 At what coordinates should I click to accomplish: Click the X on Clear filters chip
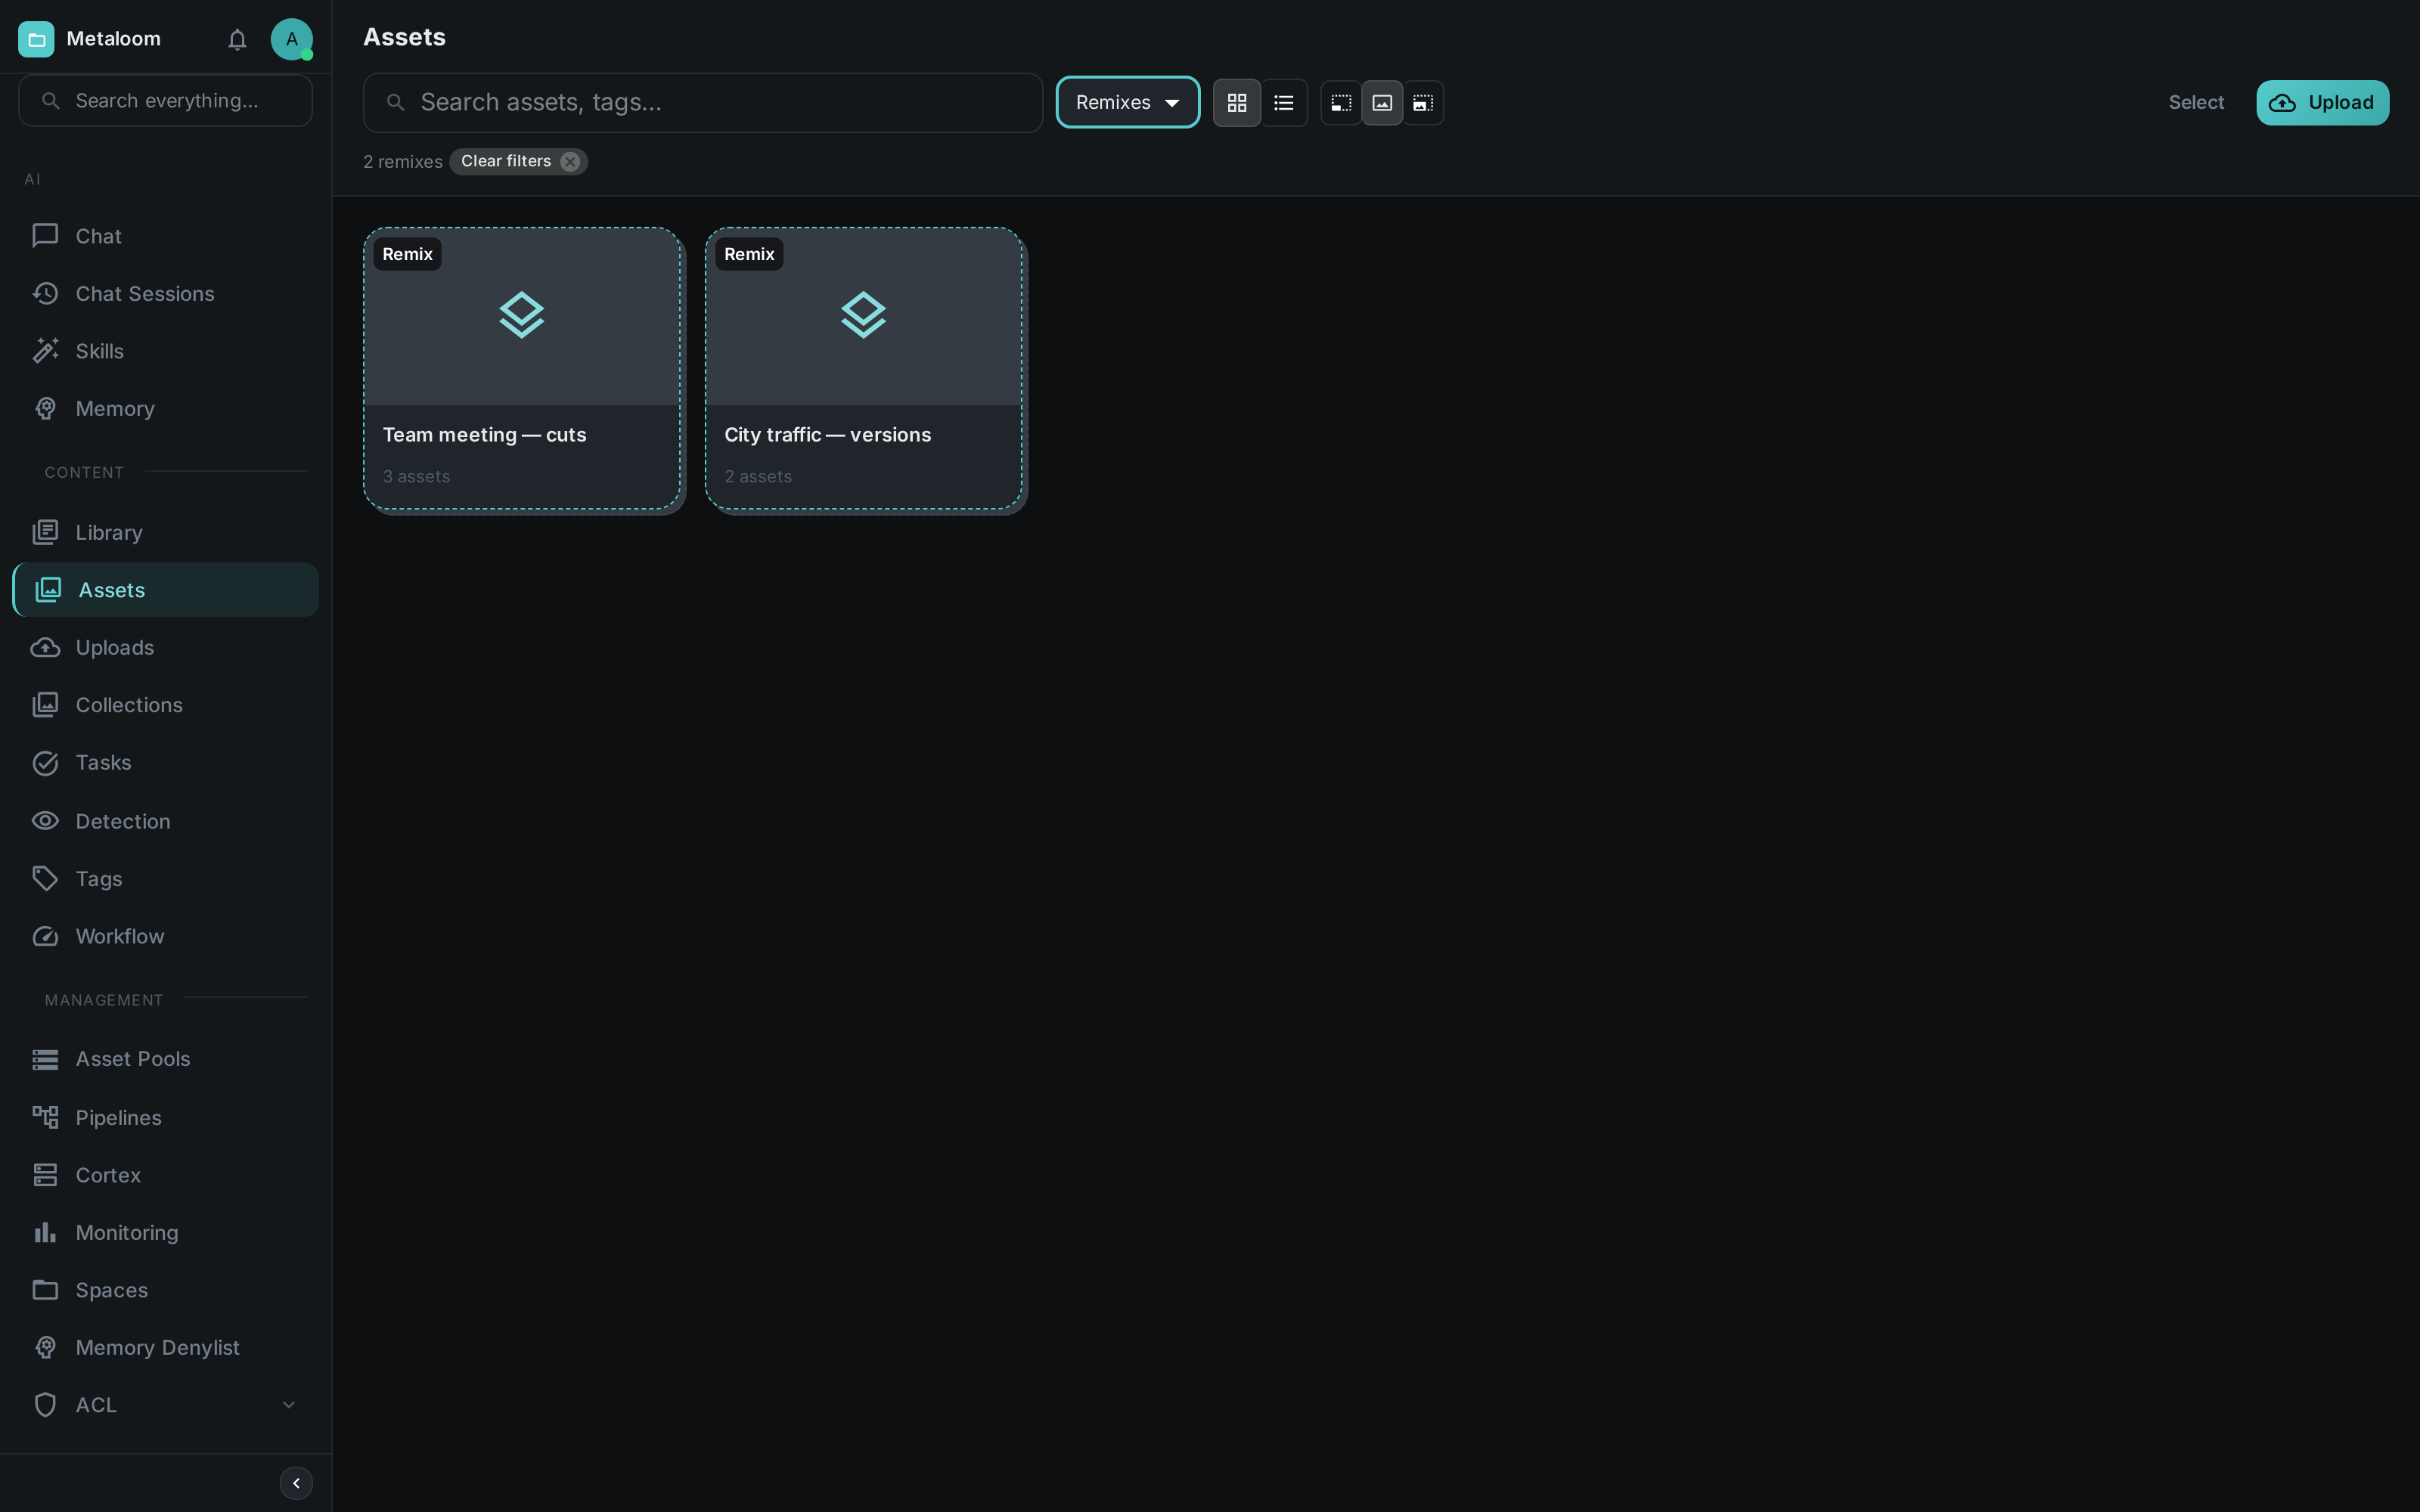coord(570,162)
